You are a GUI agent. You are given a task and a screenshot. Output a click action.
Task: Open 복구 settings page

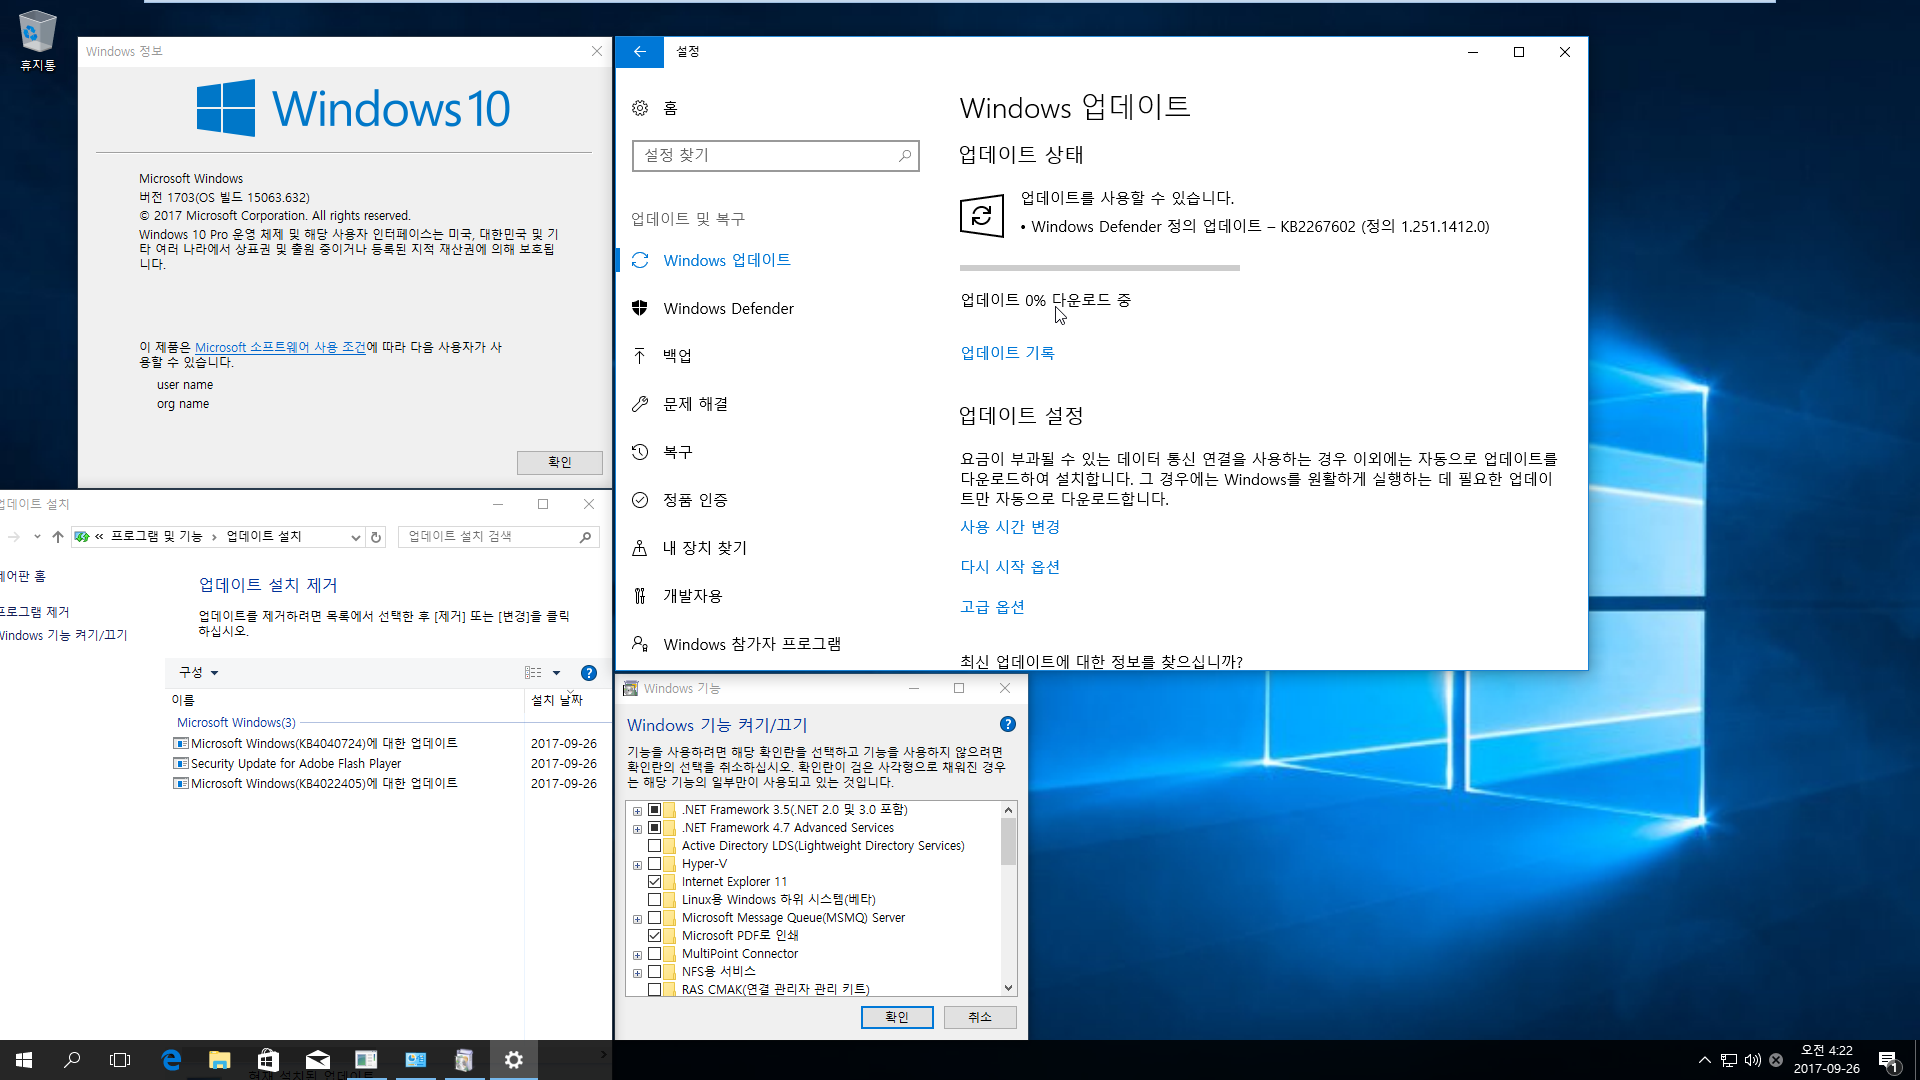(x=677, y=452)
